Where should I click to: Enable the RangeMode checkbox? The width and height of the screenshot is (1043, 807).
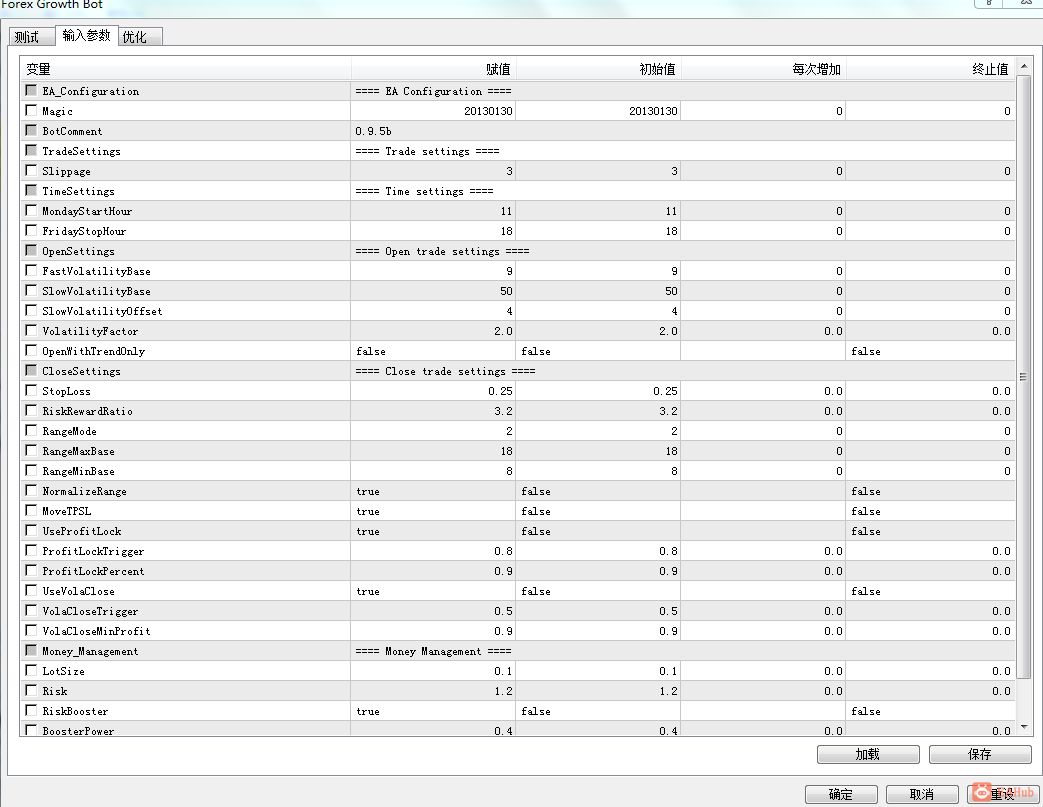click(x=31, y=430)
